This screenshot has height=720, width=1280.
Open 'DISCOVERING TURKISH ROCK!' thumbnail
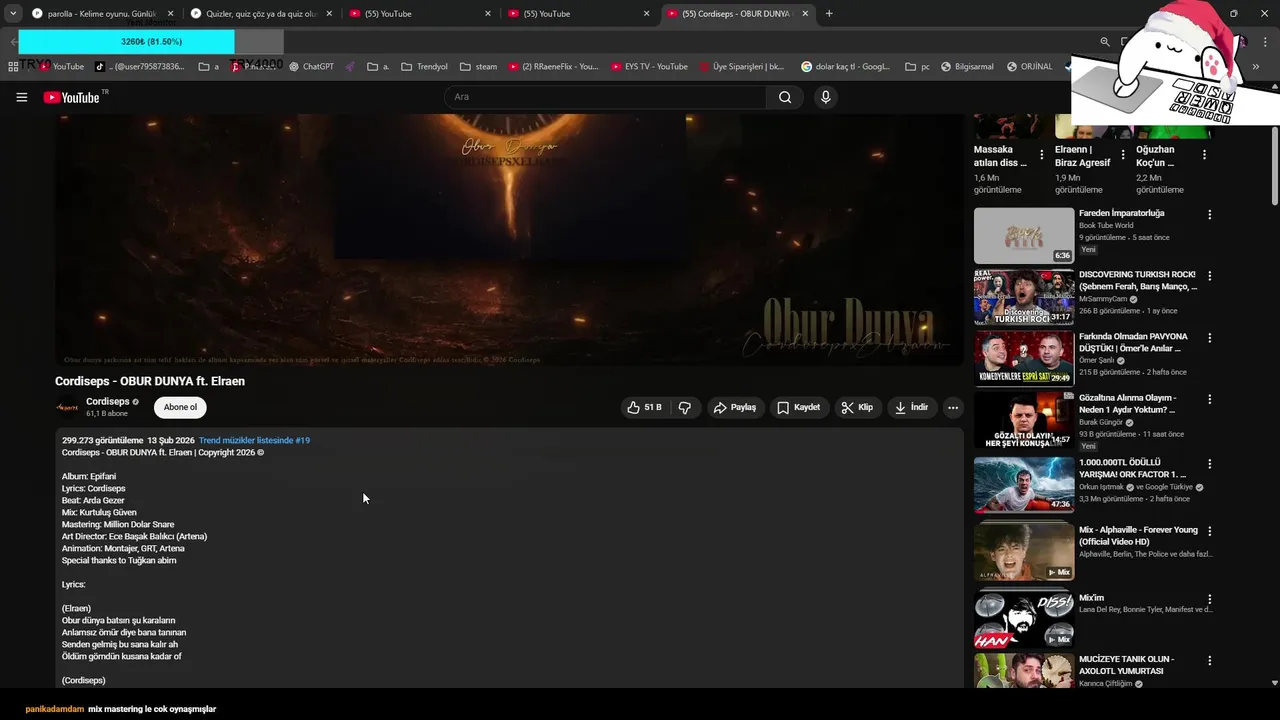[1024, 297]
